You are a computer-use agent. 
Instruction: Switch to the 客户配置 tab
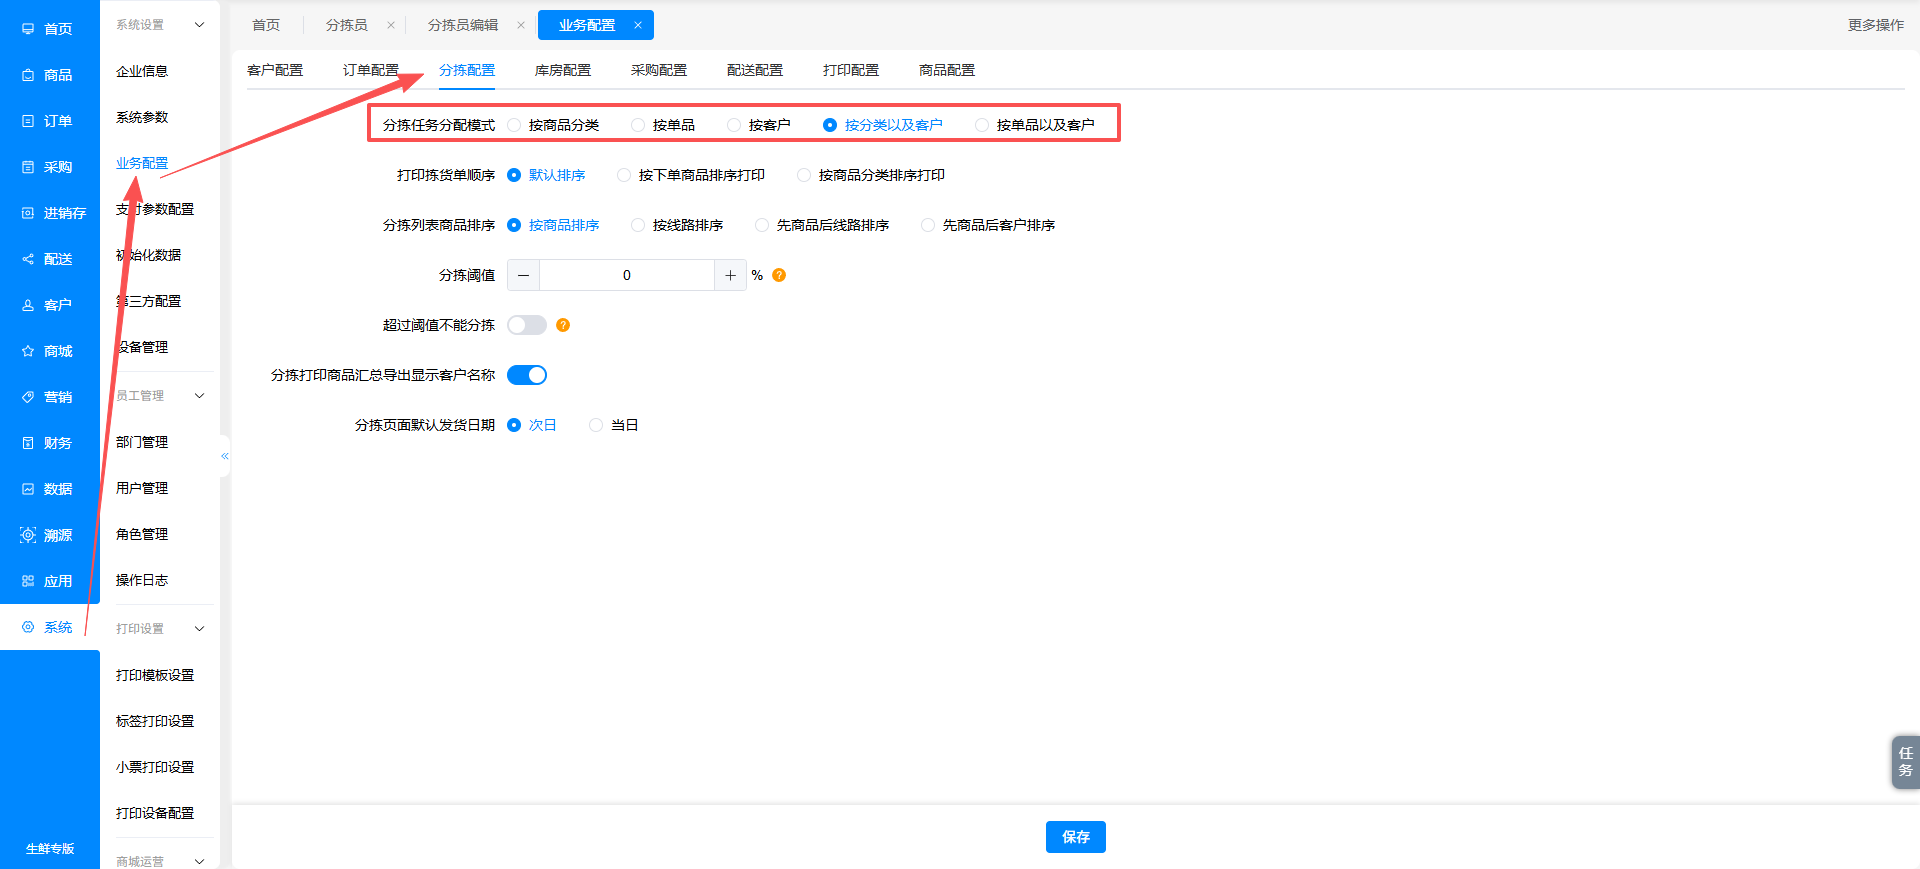coord(275,70)
